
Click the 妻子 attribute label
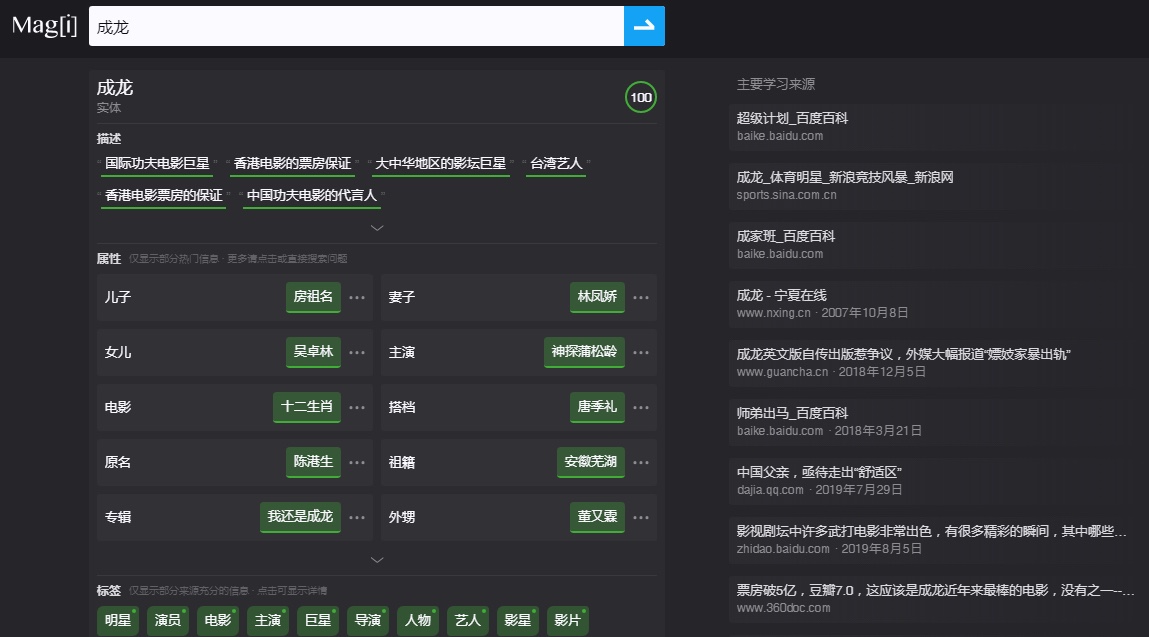402,298
